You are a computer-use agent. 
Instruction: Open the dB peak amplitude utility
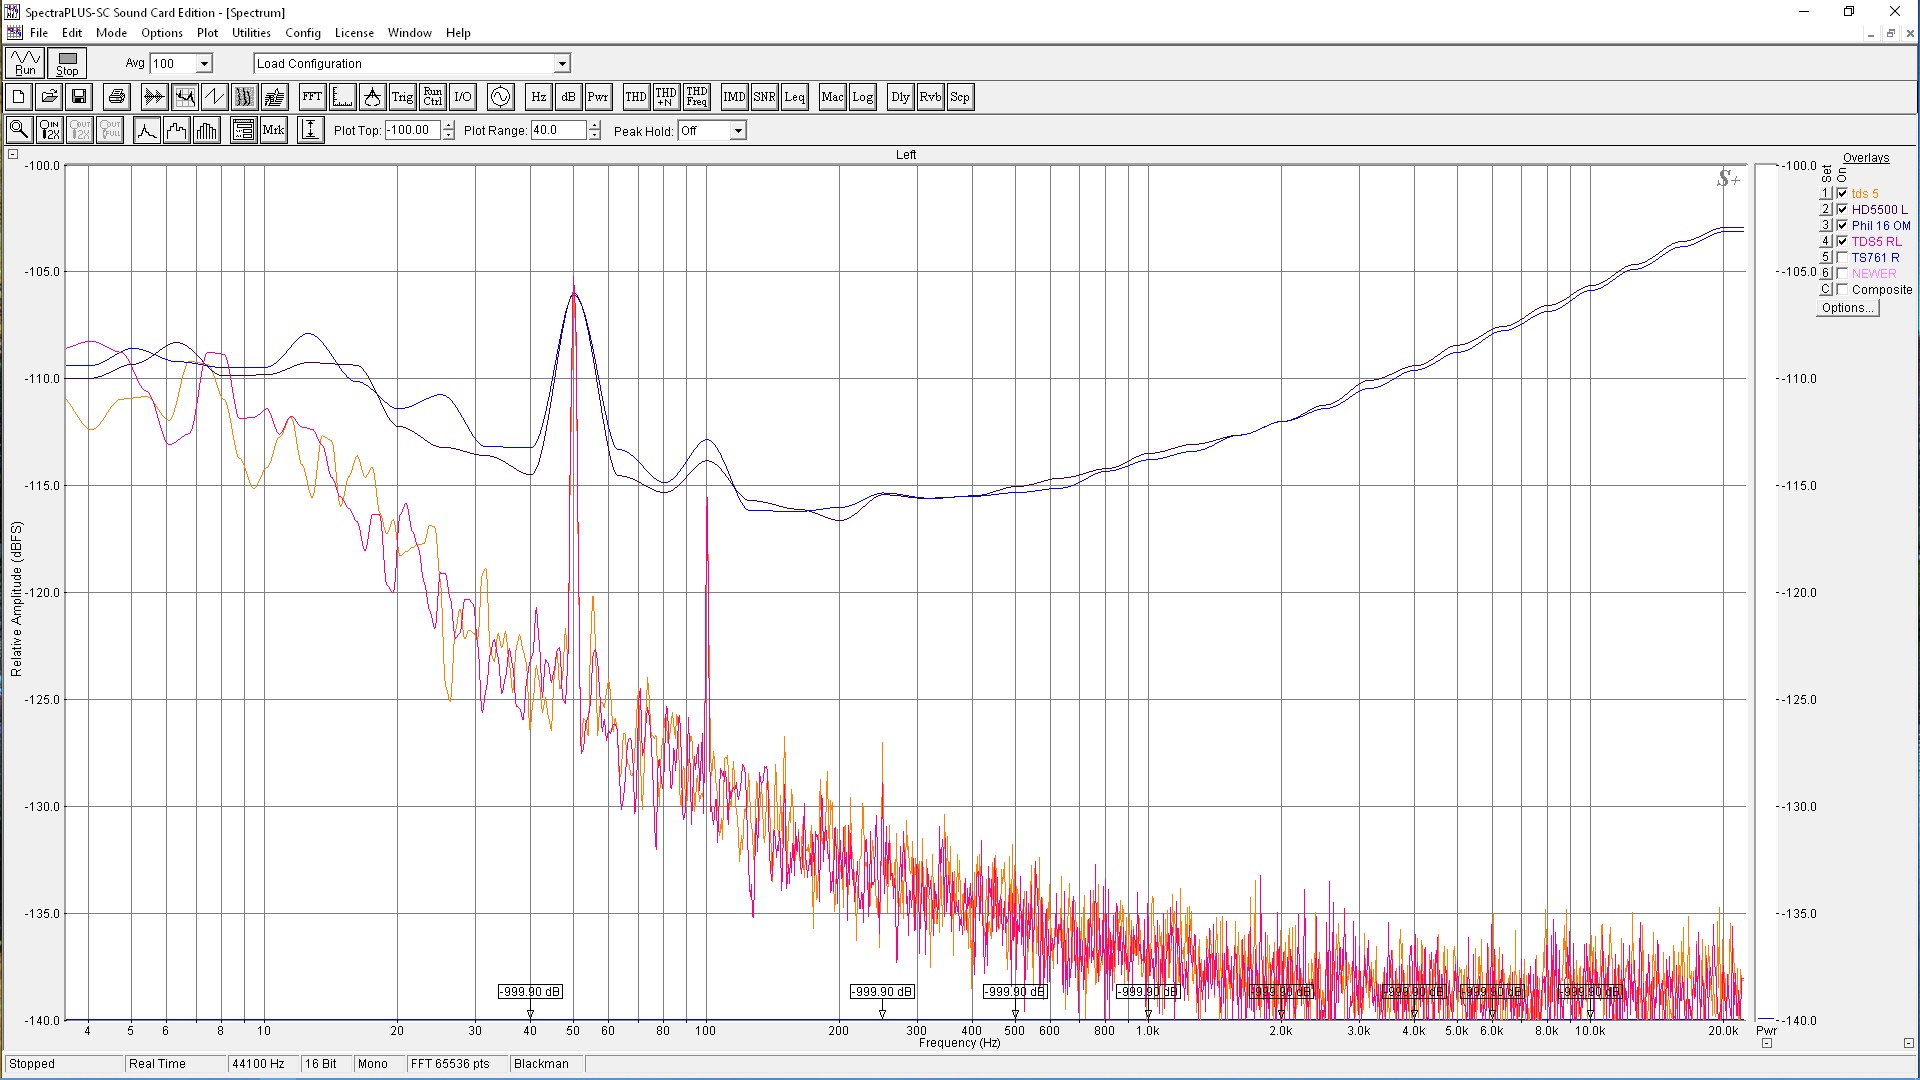click(x=568, y=97)
